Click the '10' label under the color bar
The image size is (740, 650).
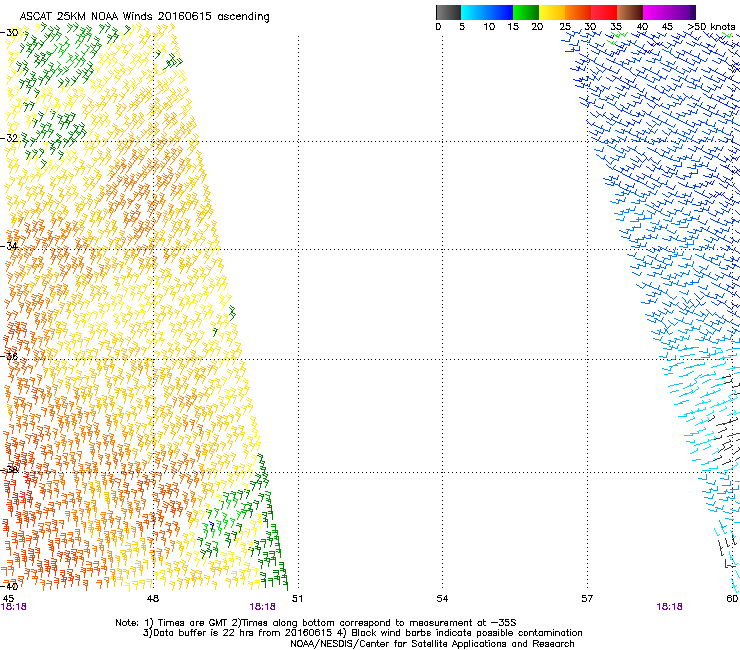pyautogui.click(x=489, y=27)
